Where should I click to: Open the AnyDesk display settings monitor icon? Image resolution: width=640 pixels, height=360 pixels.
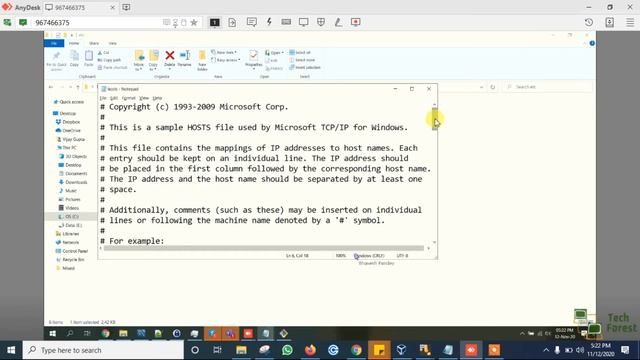(x=303, y=22)
